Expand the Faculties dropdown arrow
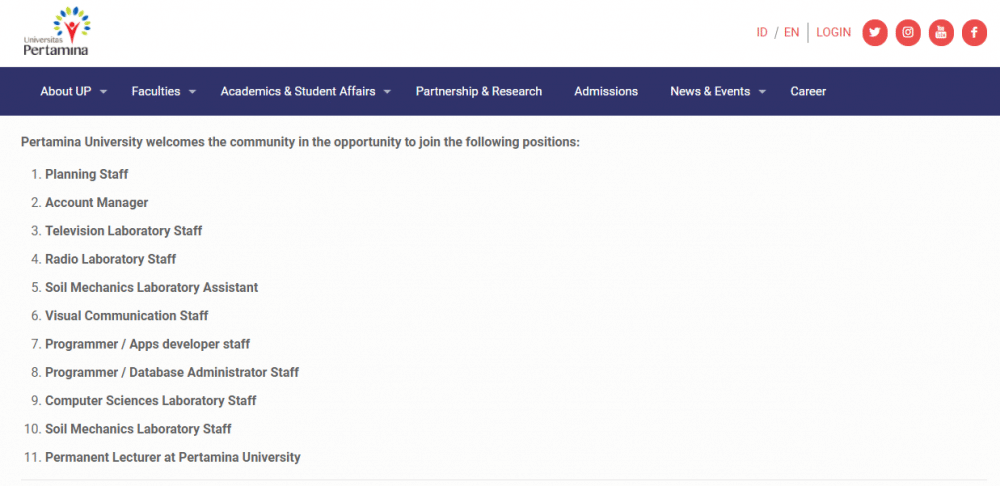1000x486 pixels. (x=193, y=92)
